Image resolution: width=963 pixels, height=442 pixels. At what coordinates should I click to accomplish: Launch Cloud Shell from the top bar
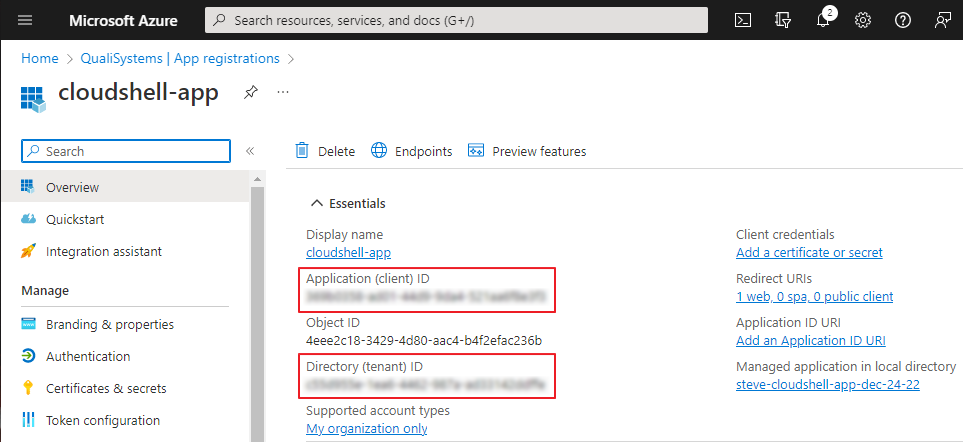click(x=742, y=20)
